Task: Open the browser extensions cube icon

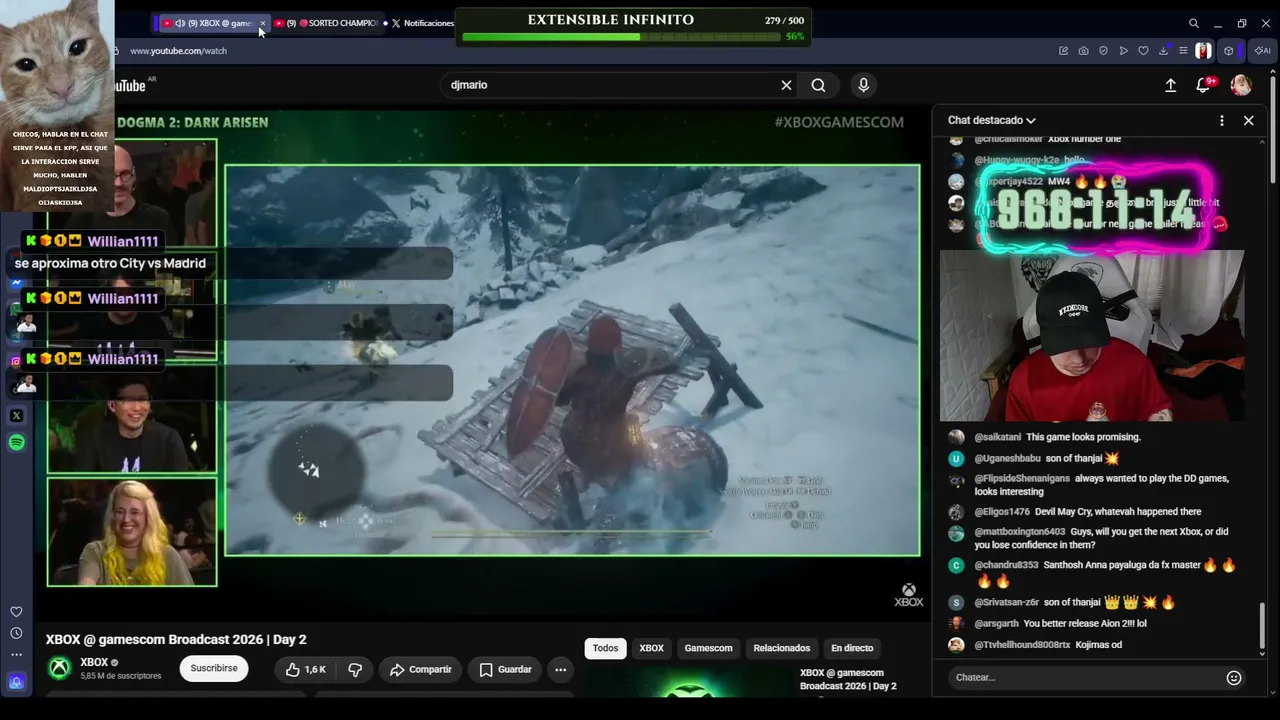Action: (1229, 51)
